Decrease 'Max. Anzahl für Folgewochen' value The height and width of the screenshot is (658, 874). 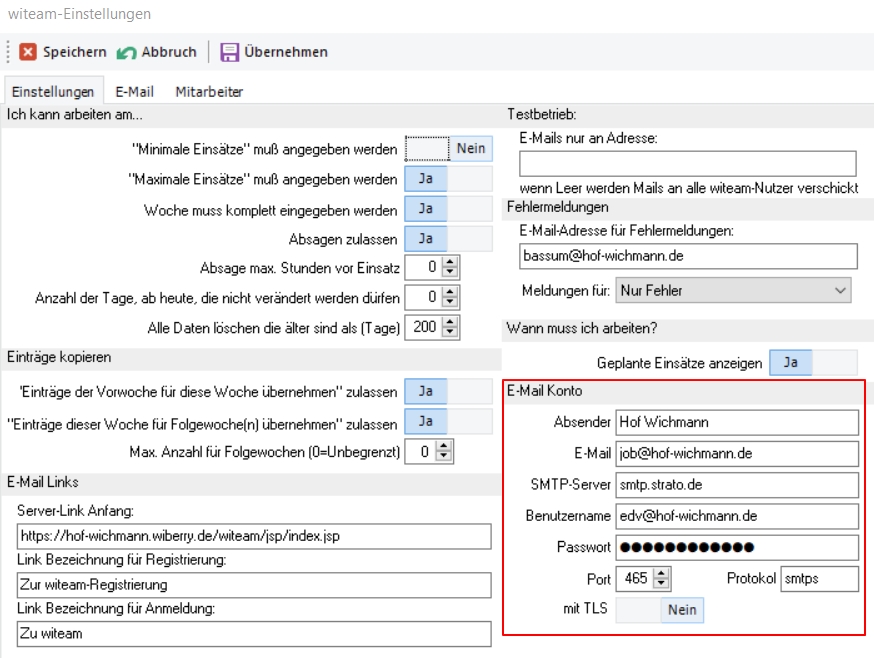tap(450, 457)
